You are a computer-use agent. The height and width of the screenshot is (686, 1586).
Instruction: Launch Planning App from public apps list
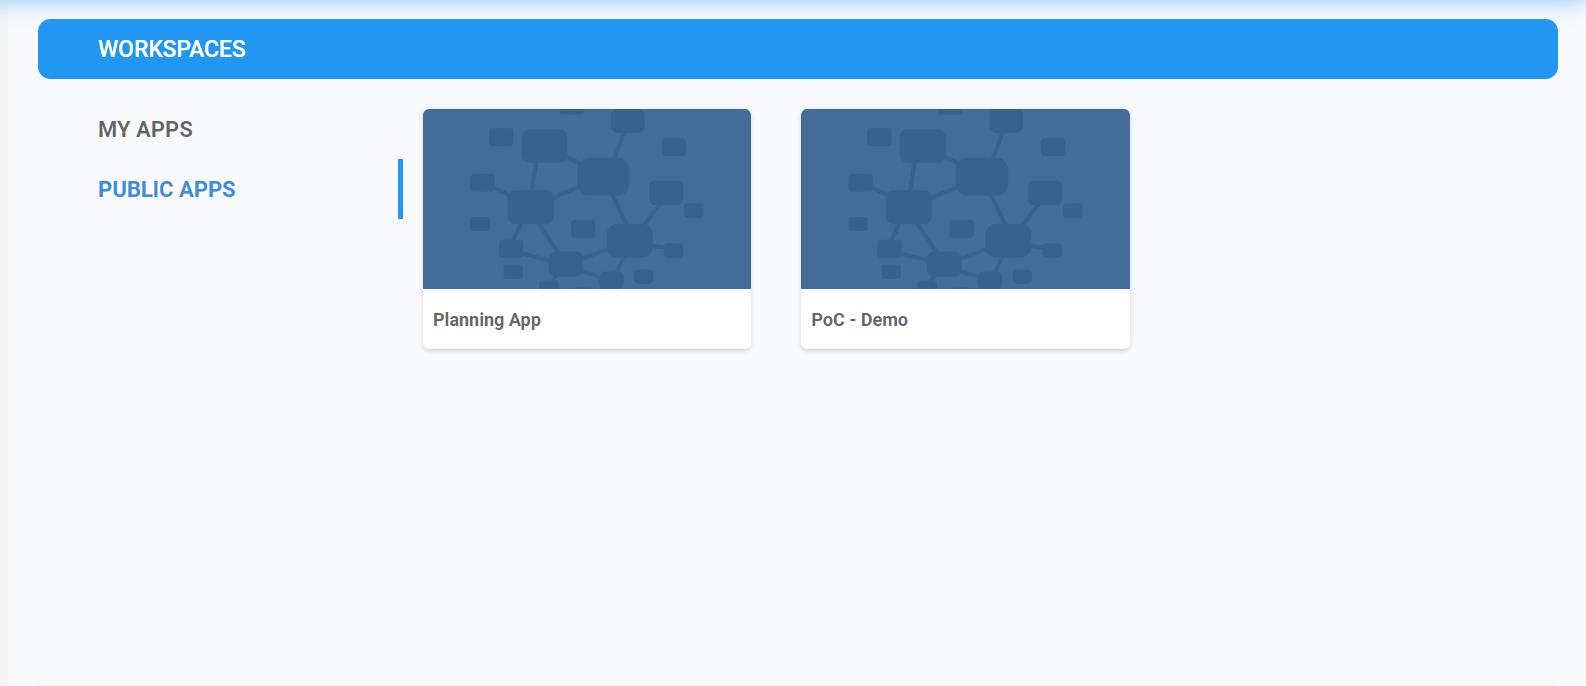[586, 228]
